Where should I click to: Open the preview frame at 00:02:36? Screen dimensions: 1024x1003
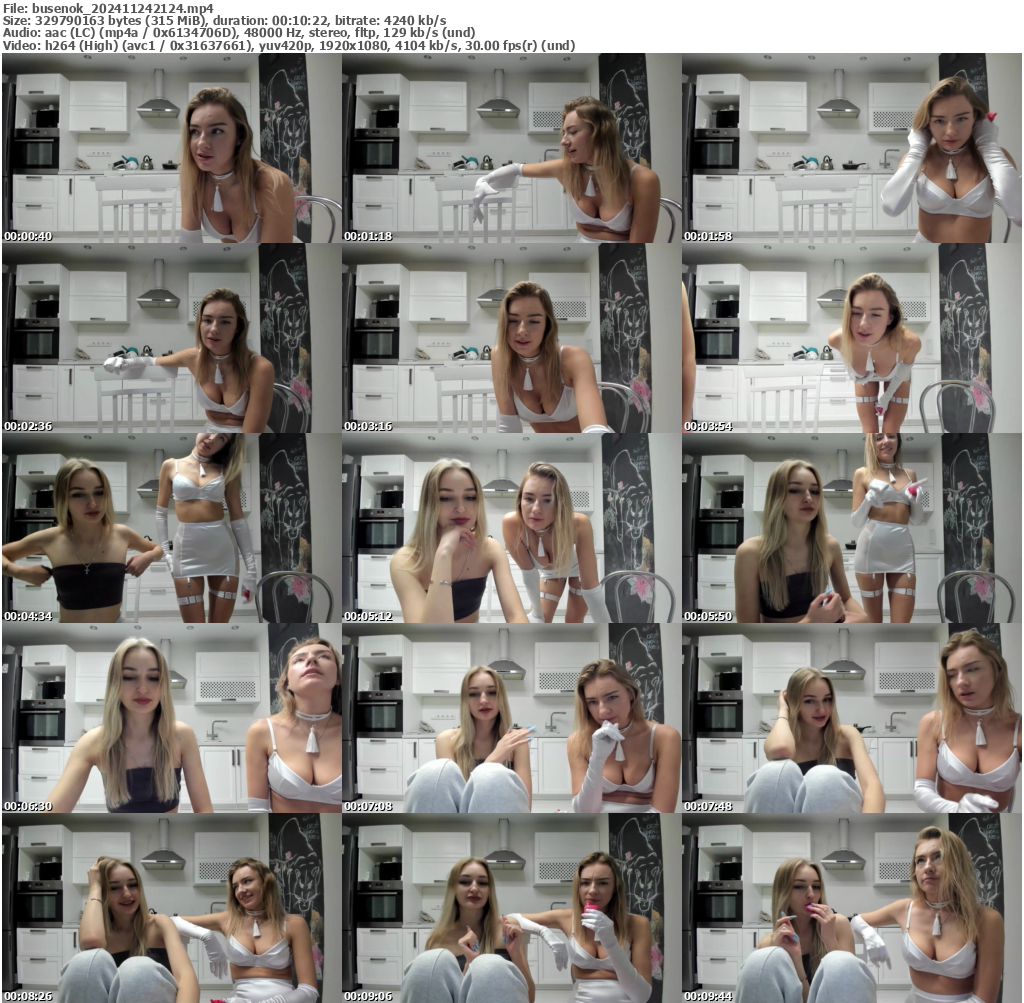coord(170,335)
